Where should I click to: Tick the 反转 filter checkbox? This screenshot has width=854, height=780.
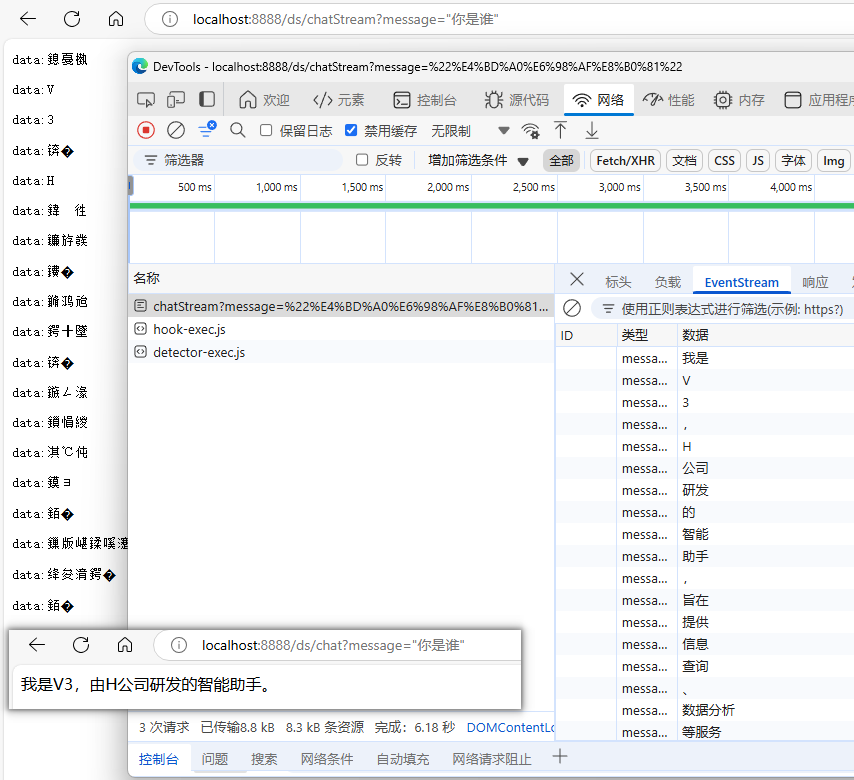362,160
